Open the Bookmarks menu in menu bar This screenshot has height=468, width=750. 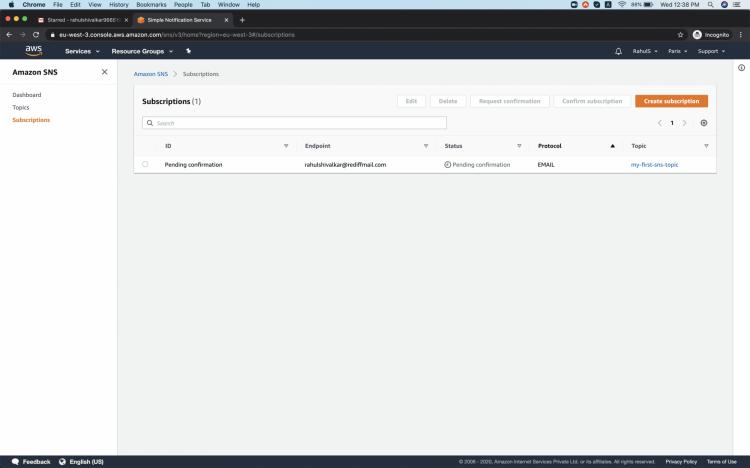pos(150,5)
